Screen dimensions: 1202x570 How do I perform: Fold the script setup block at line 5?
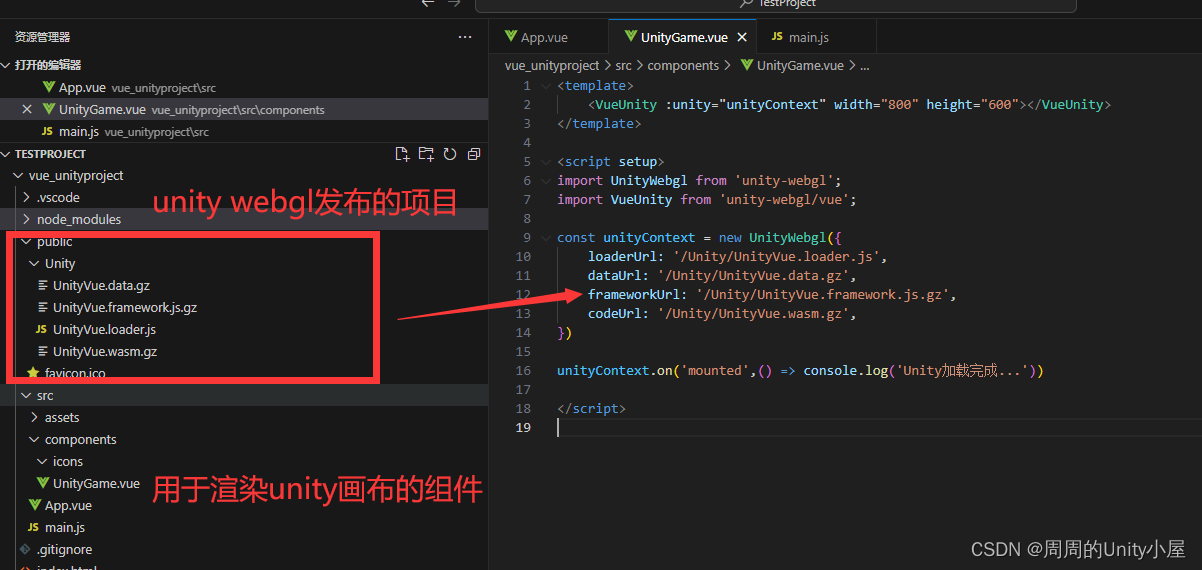click(545, 162)
